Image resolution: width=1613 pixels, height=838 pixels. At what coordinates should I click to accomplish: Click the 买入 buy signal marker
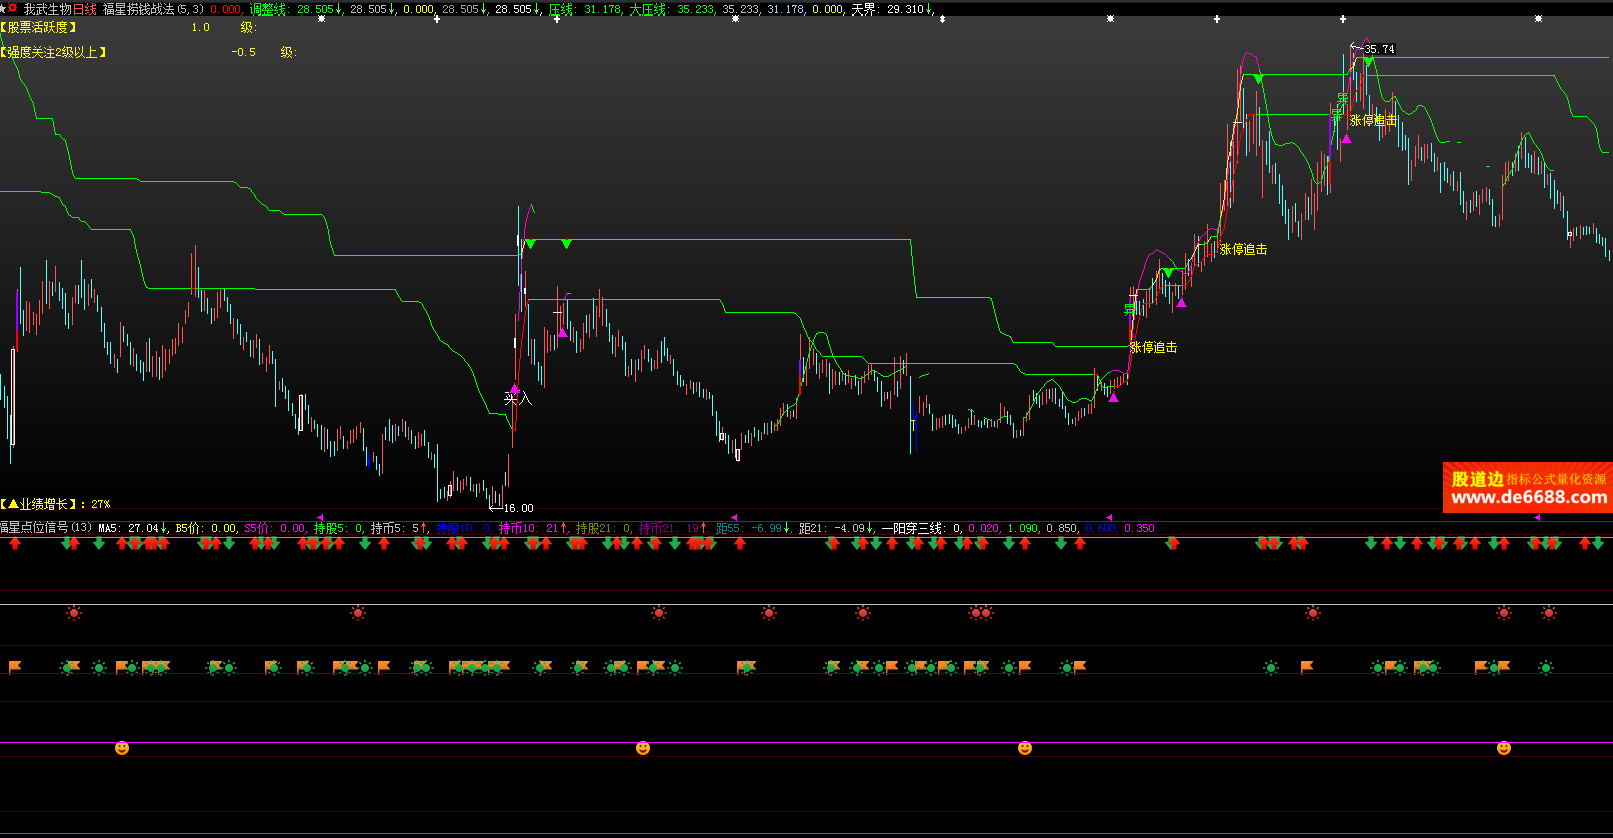[x=517, y=399]
